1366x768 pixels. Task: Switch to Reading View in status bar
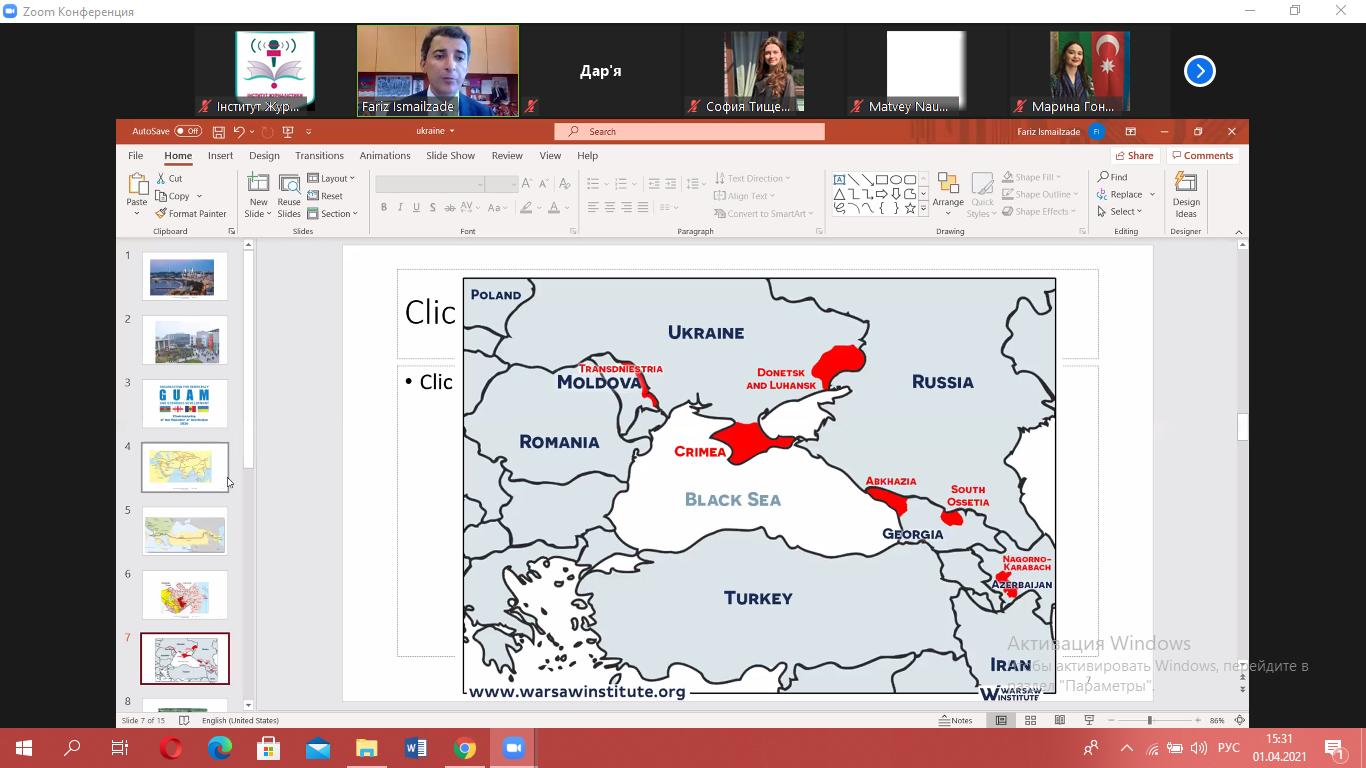tap(1059, 720)
